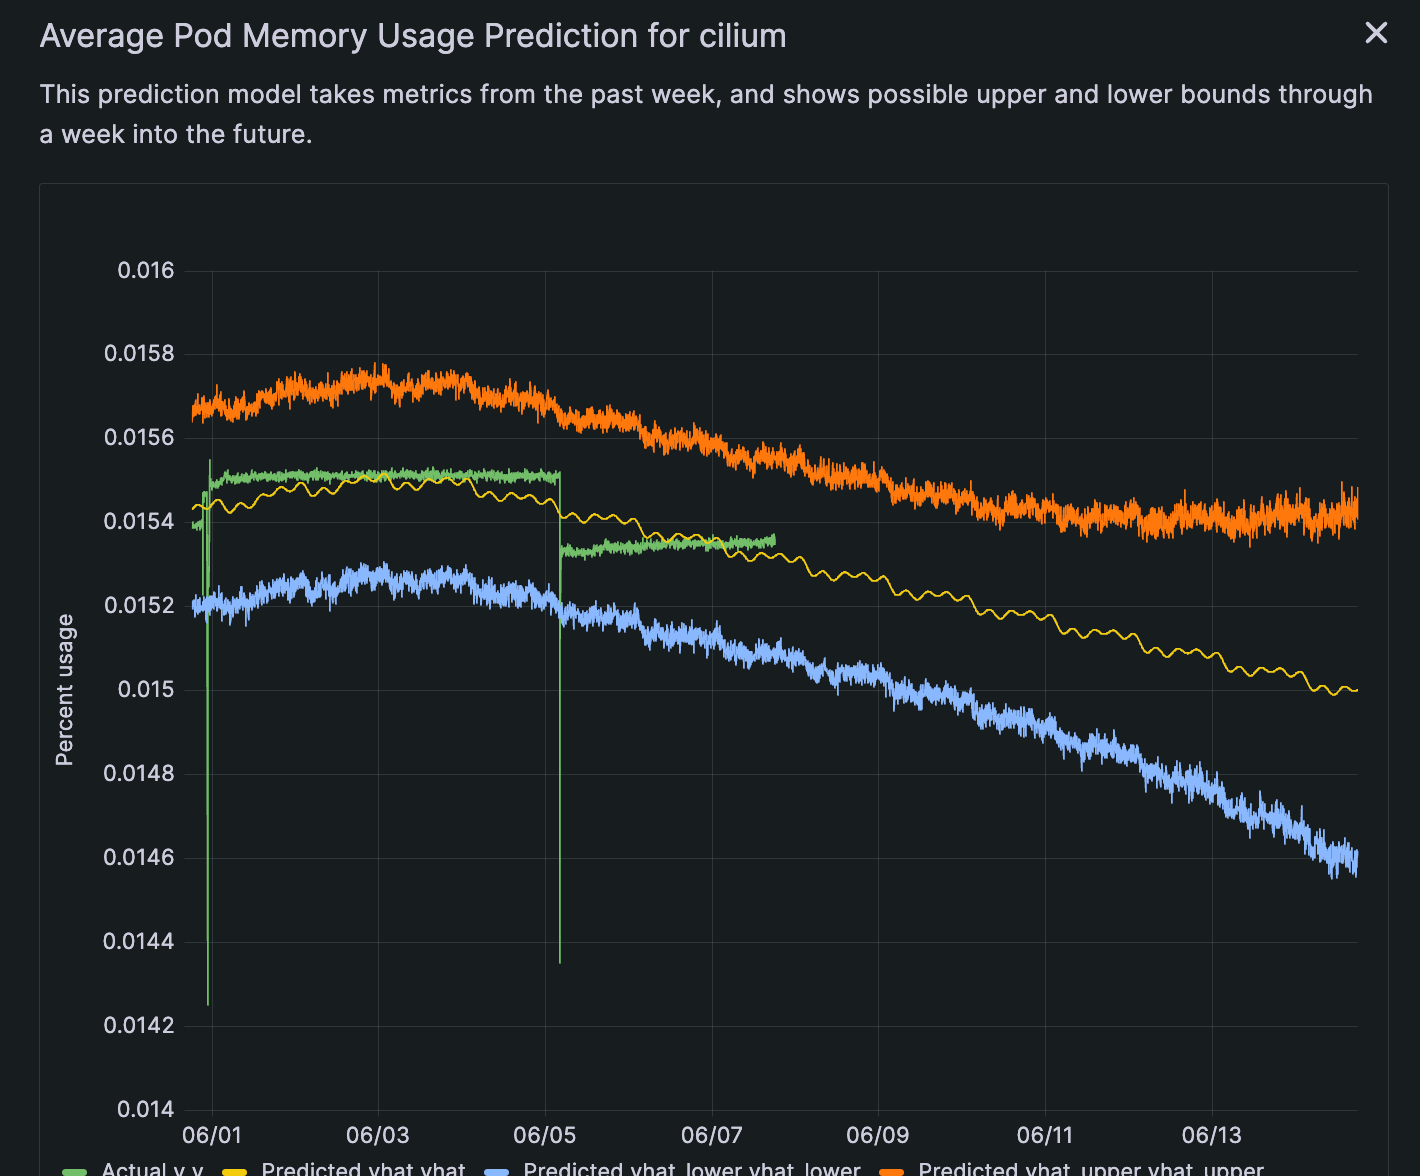Click the Percent usage axis title
Image resolution: width=1420 pixels, height=1176 pixels.
65,690
